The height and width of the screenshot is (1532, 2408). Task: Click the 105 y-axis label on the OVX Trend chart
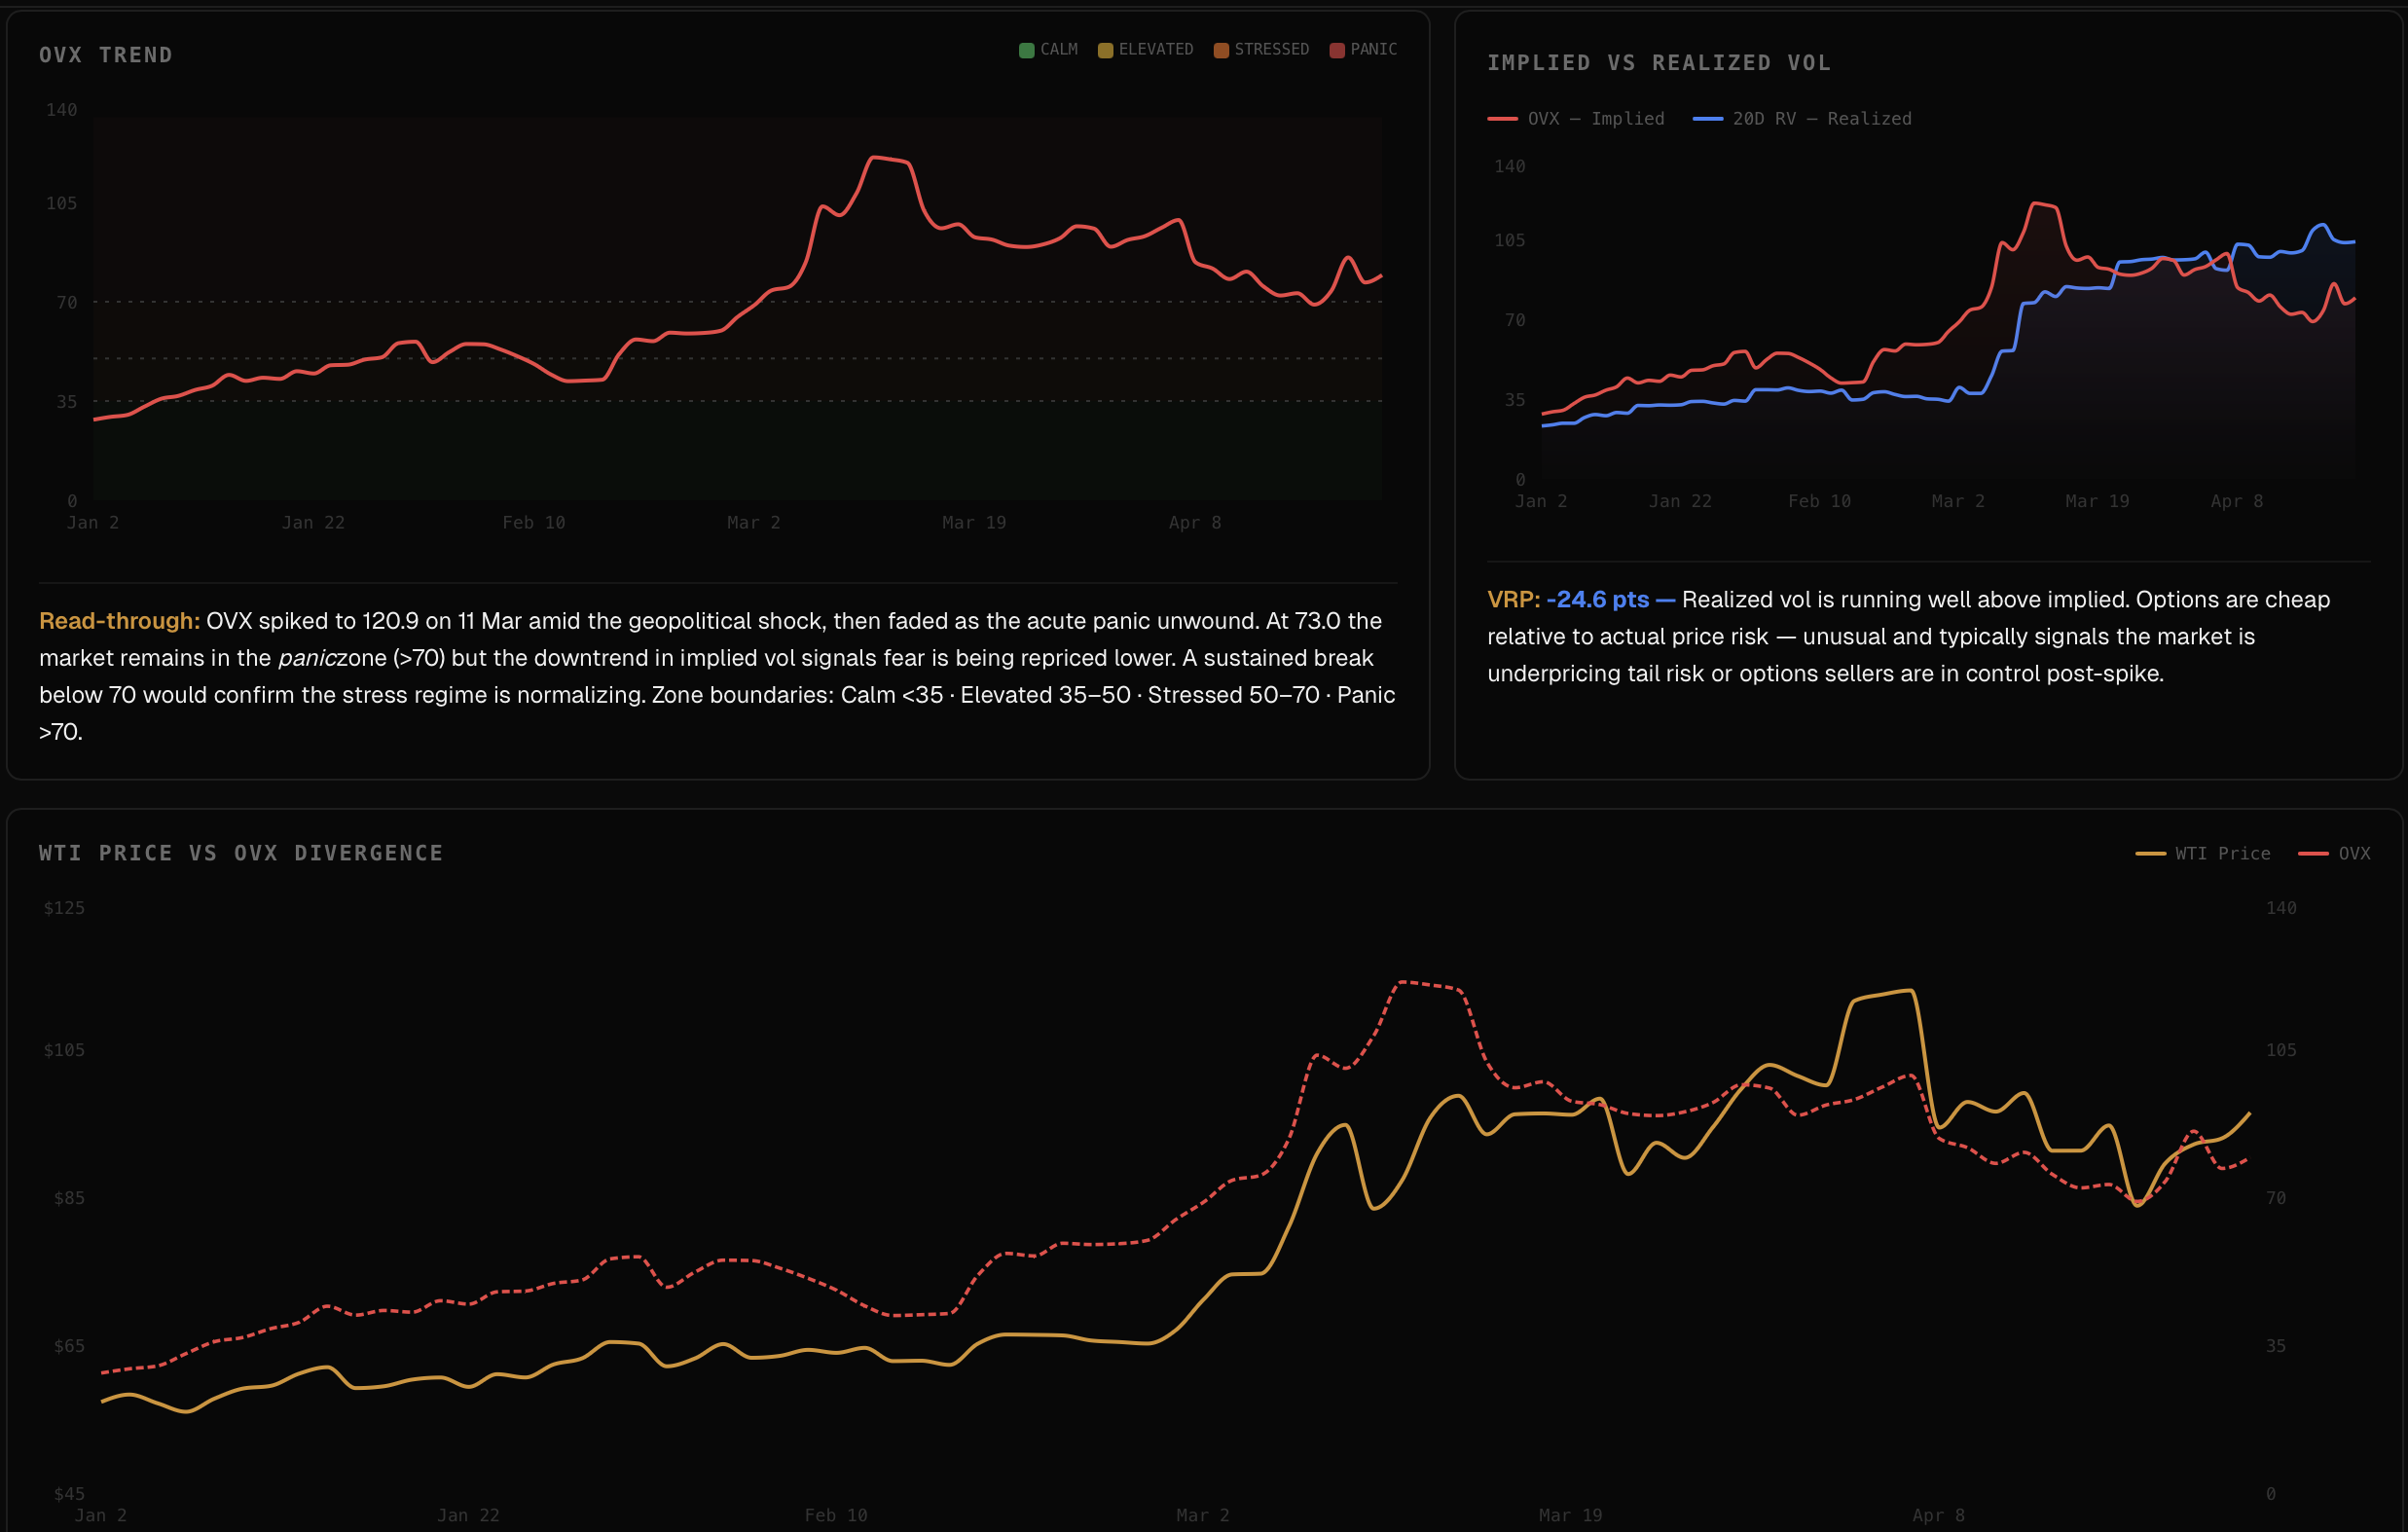point(62,204)
